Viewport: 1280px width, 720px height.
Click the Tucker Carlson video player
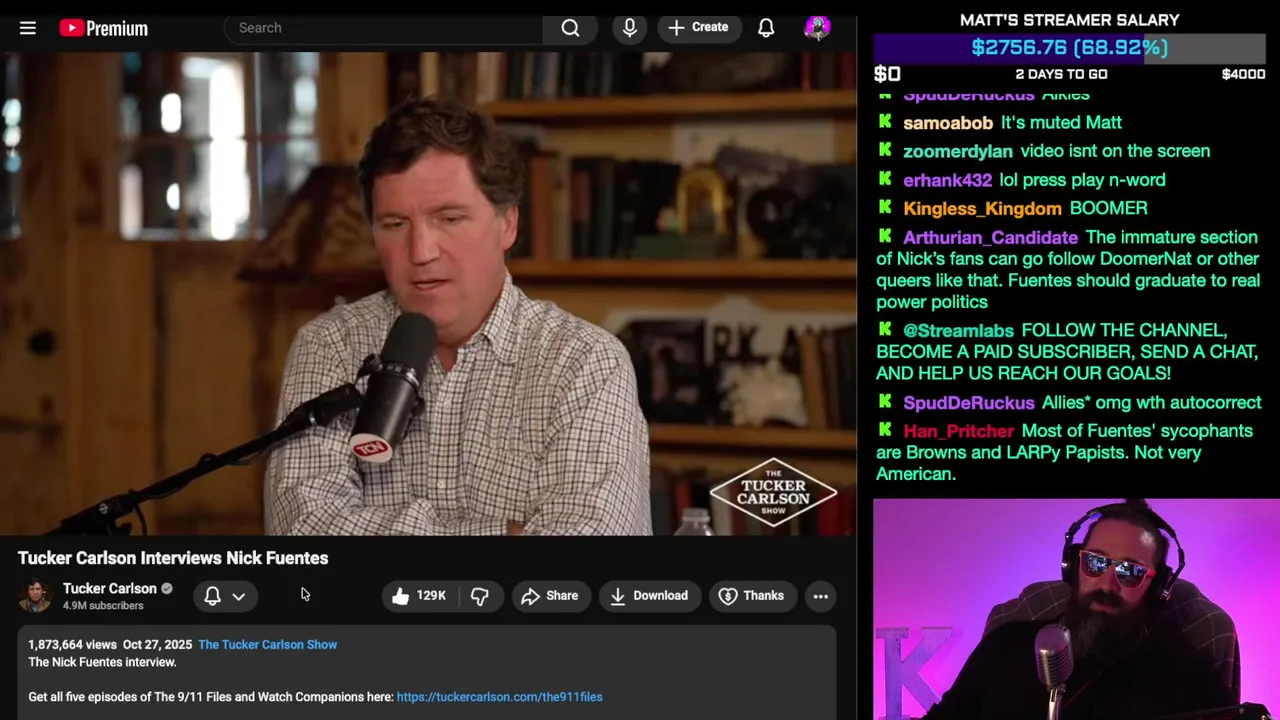427,295
